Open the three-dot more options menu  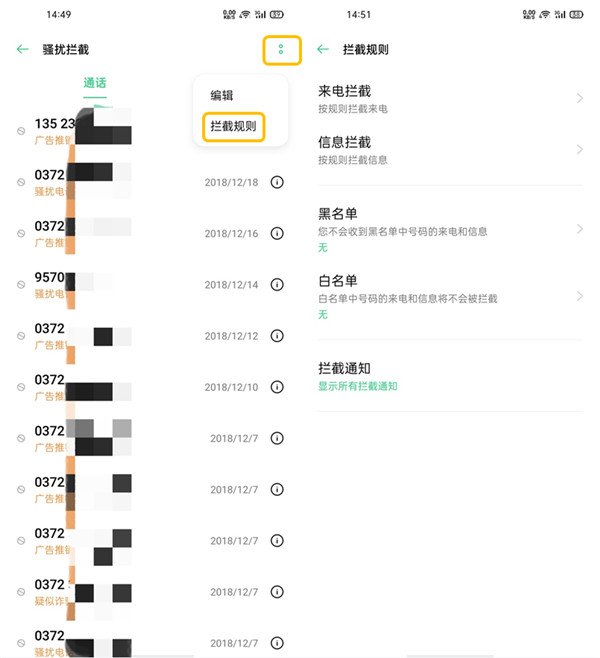(x=281, y=49)
